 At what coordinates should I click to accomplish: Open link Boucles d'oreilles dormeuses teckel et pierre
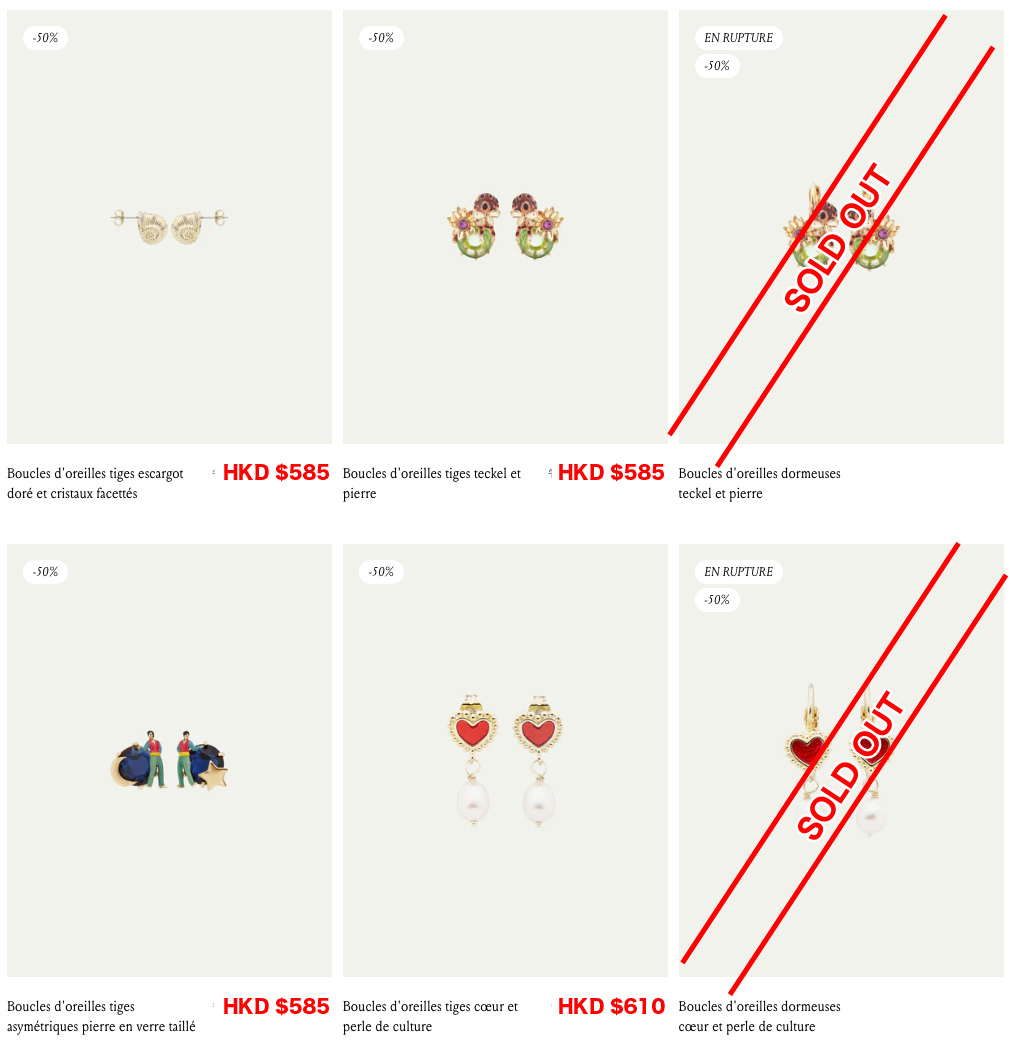[759, 483]
